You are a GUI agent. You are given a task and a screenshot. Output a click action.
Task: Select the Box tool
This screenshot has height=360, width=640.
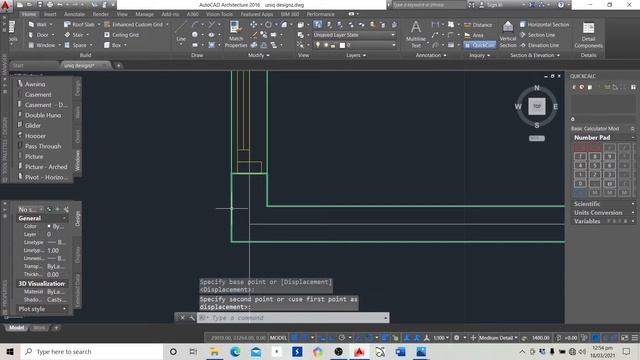point(113,45)
